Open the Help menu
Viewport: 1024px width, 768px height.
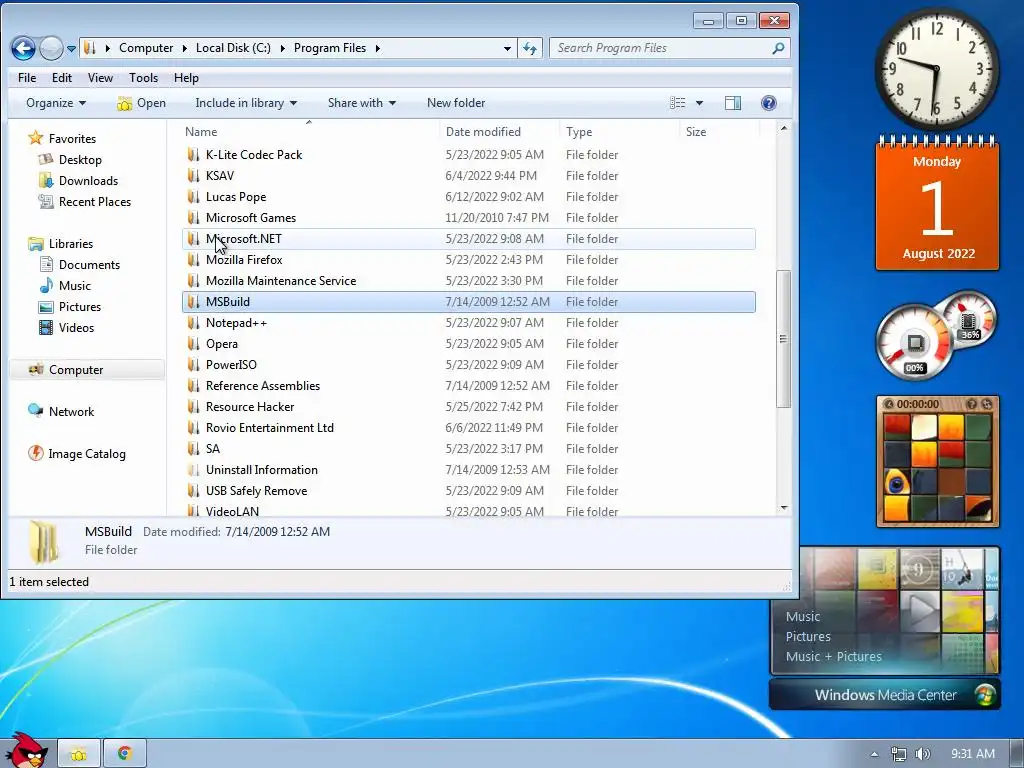click(186, 78)
